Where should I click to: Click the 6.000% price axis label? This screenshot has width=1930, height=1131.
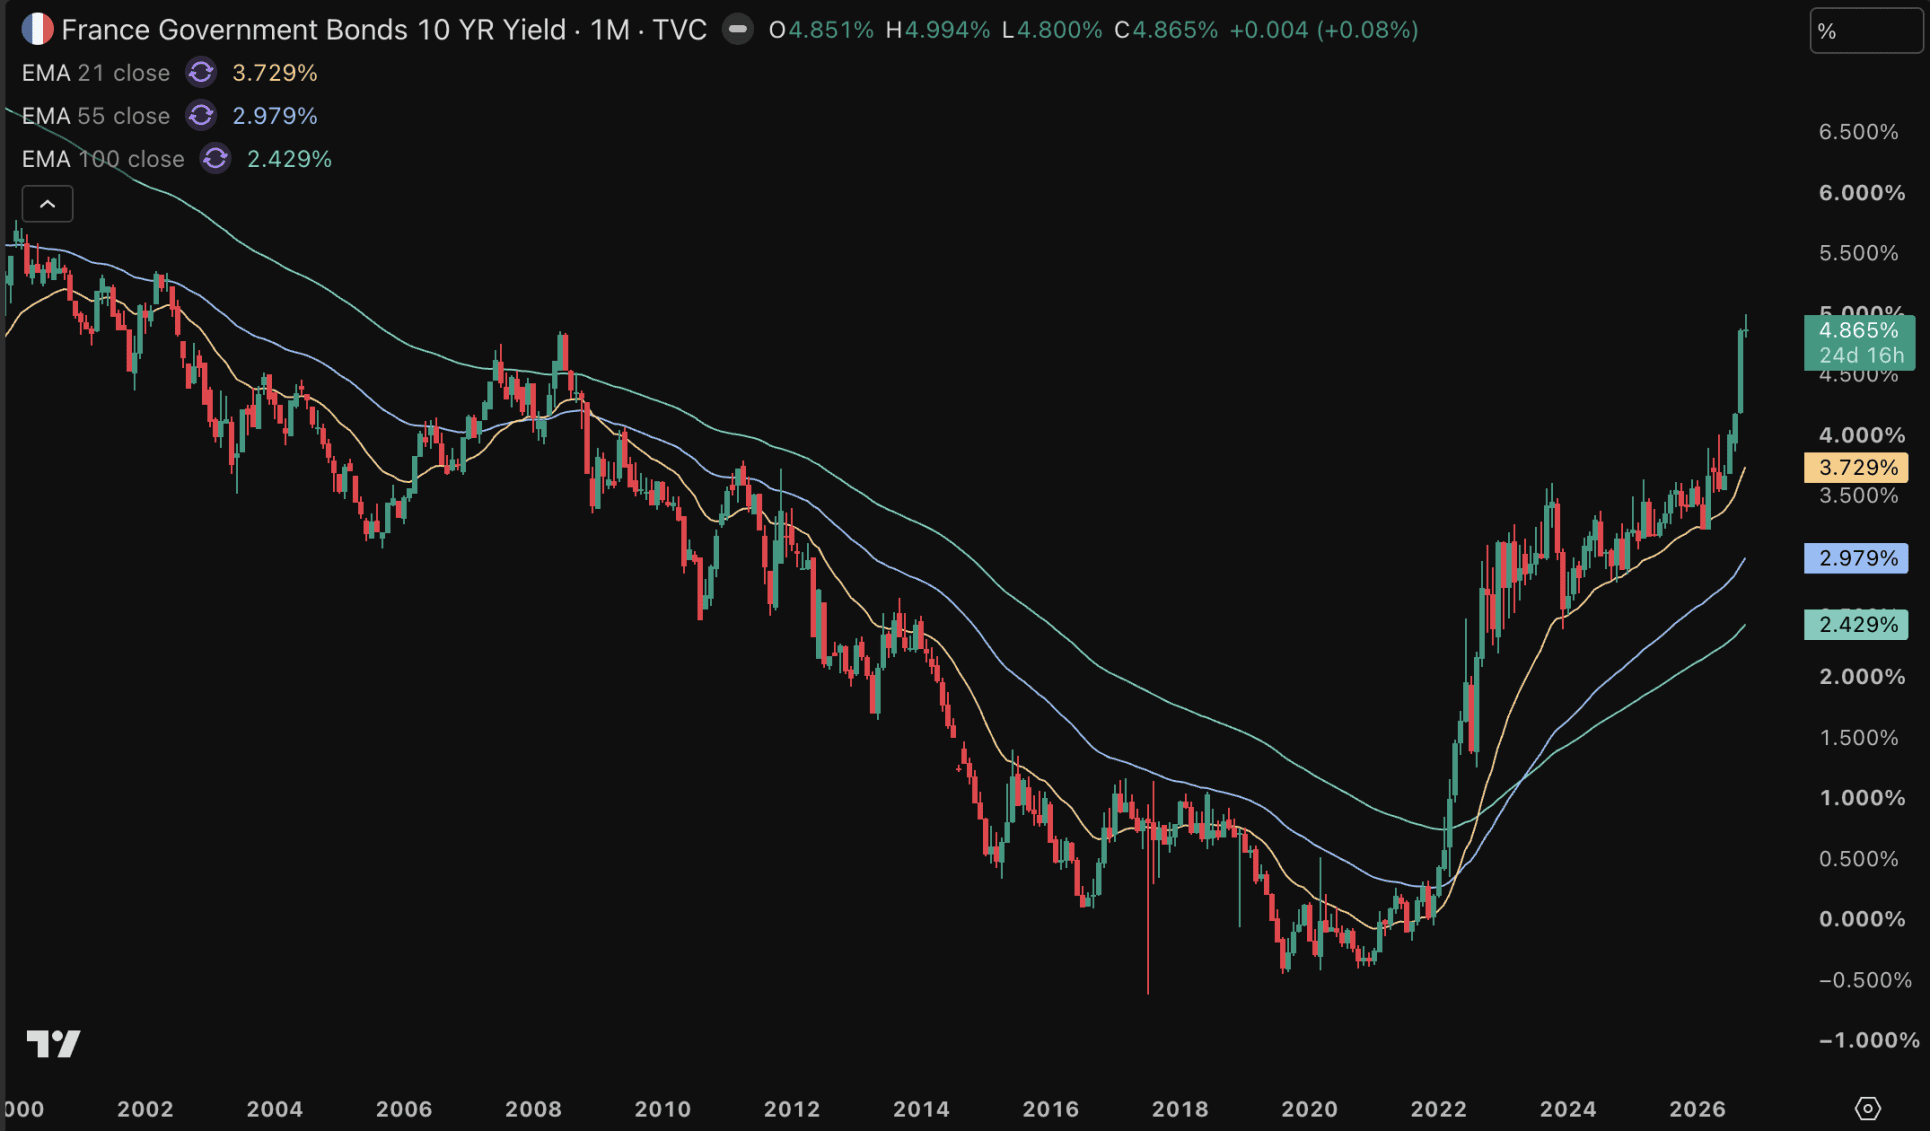tap(1862, 193)
